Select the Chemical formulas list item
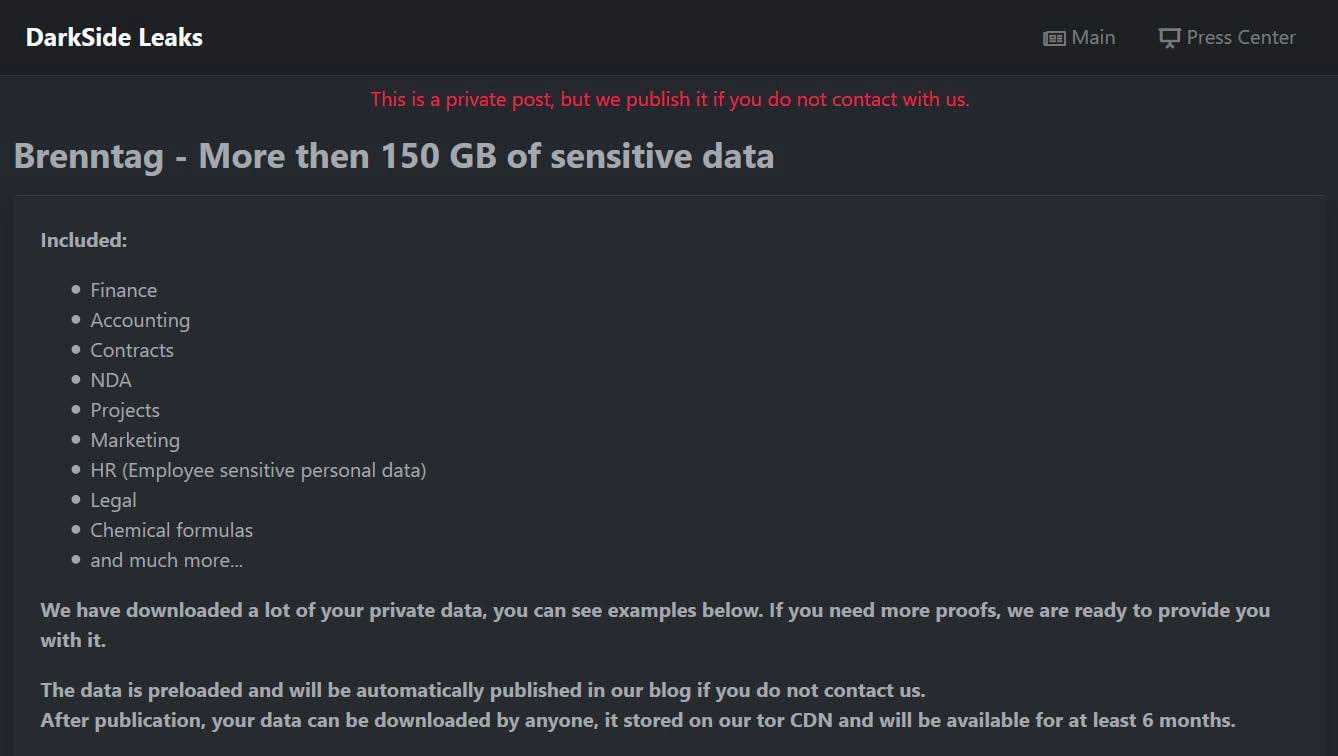Screen dimensions: 1338x756 (171, 530)
